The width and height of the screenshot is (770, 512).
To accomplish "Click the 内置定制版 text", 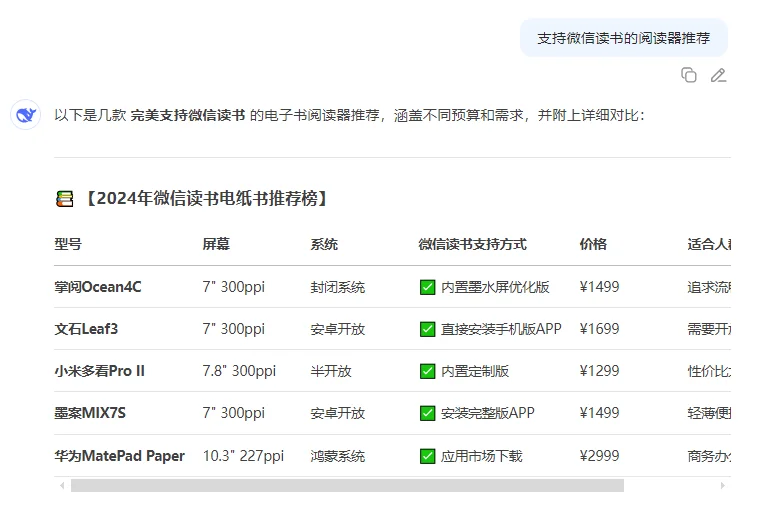I will pos(475,371).
